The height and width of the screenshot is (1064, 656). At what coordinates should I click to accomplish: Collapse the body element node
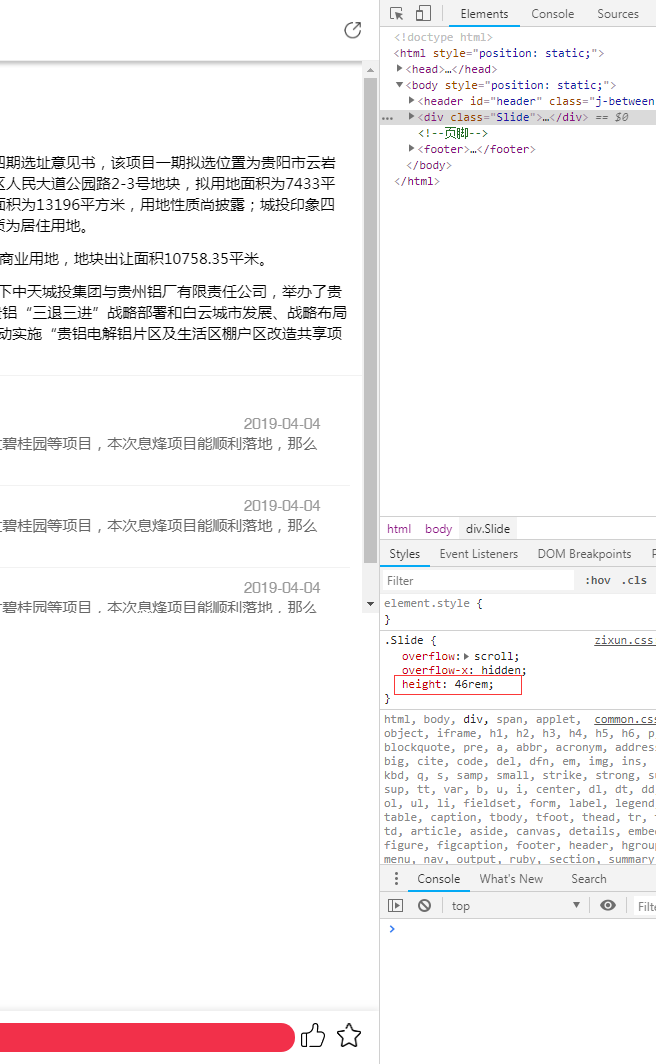pyautogui.click(x=400, y=85)
